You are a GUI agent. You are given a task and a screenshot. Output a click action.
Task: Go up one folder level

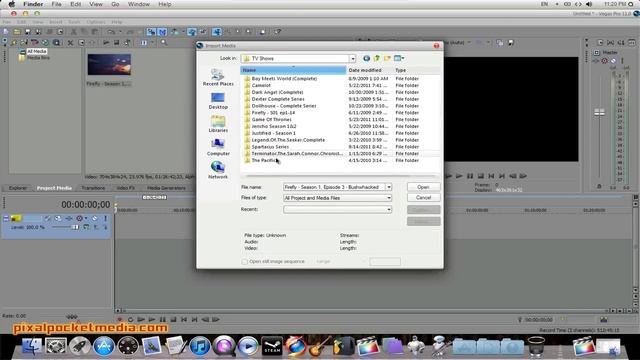point(377,58)
